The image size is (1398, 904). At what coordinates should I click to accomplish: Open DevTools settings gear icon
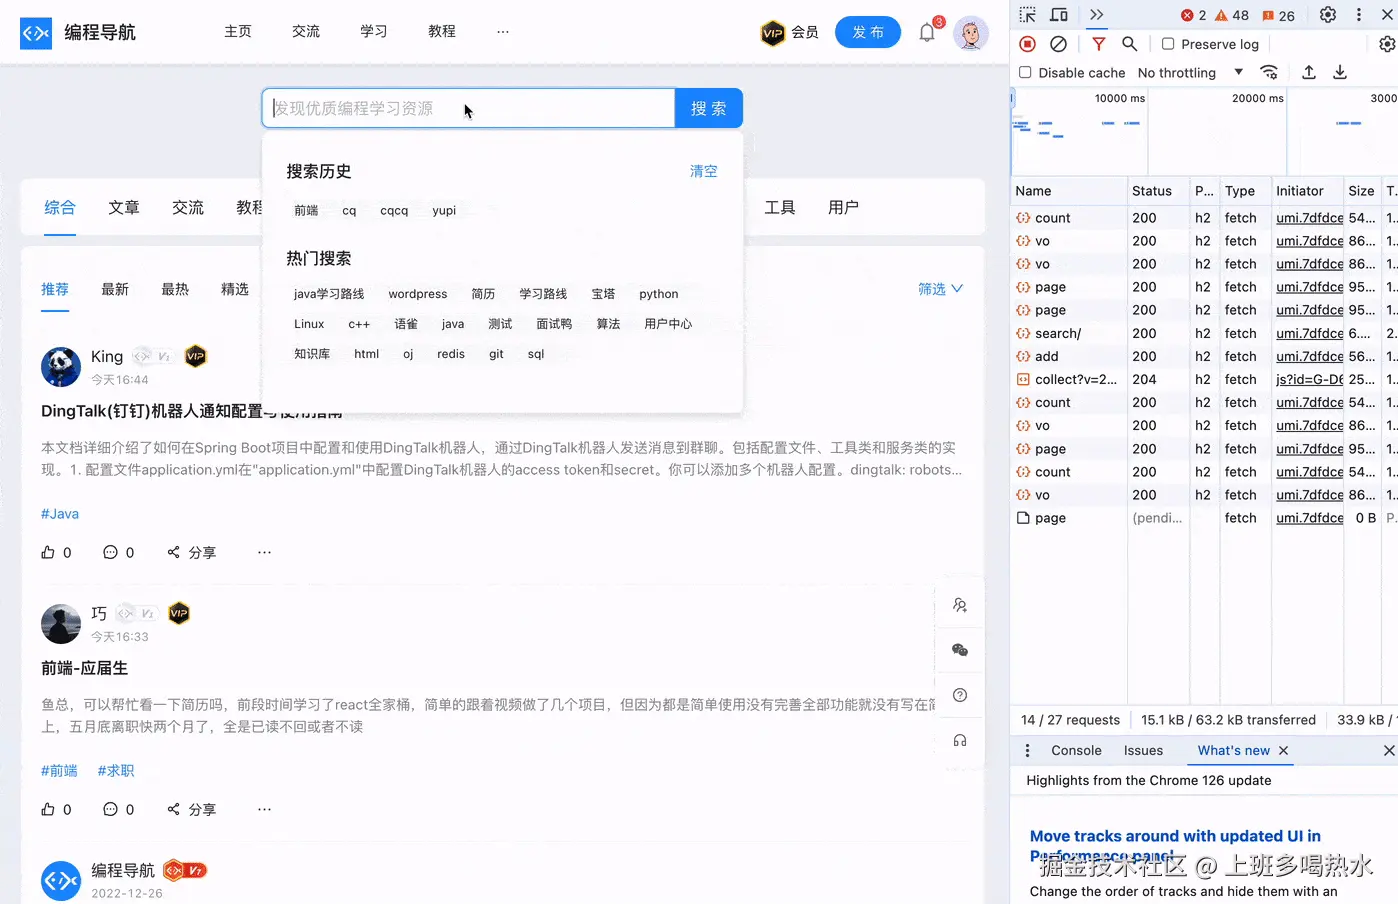[1328, 15]
